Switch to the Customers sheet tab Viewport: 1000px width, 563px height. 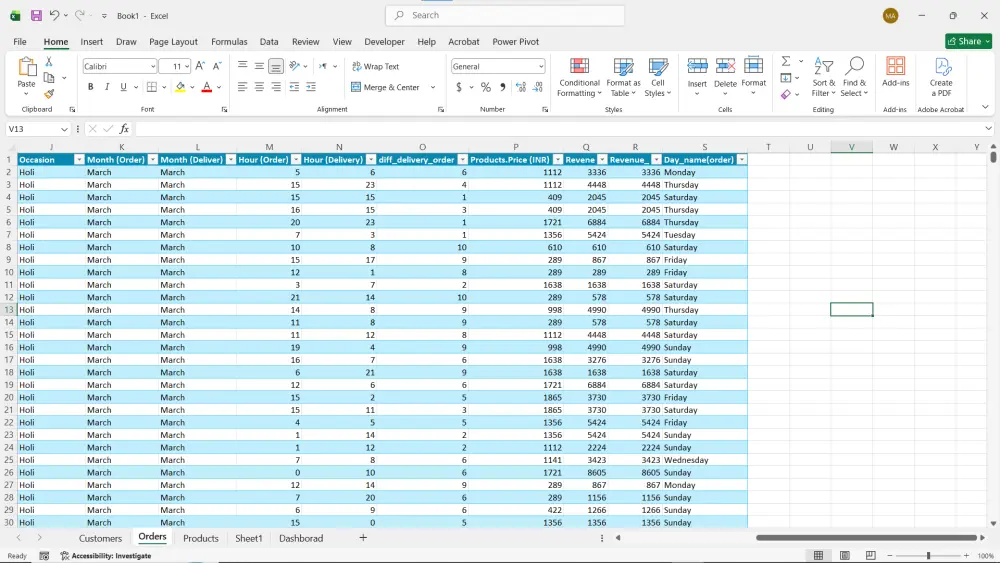tap(100, 538)
